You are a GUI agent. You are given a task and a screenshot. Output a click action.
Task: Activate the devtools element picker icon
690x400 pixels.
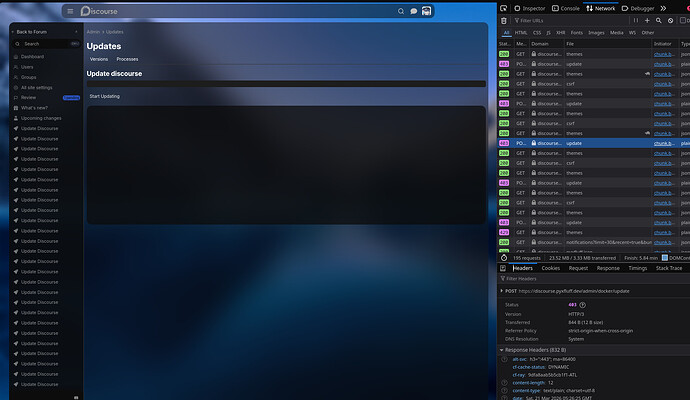(503, 8)
